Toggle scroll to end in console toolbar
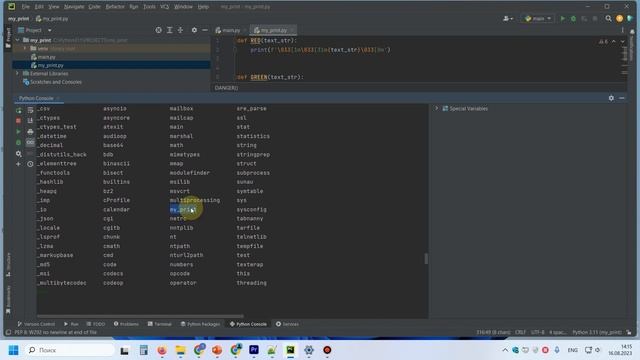The height and width of the screenshot is (360, 640). [30, 121]
